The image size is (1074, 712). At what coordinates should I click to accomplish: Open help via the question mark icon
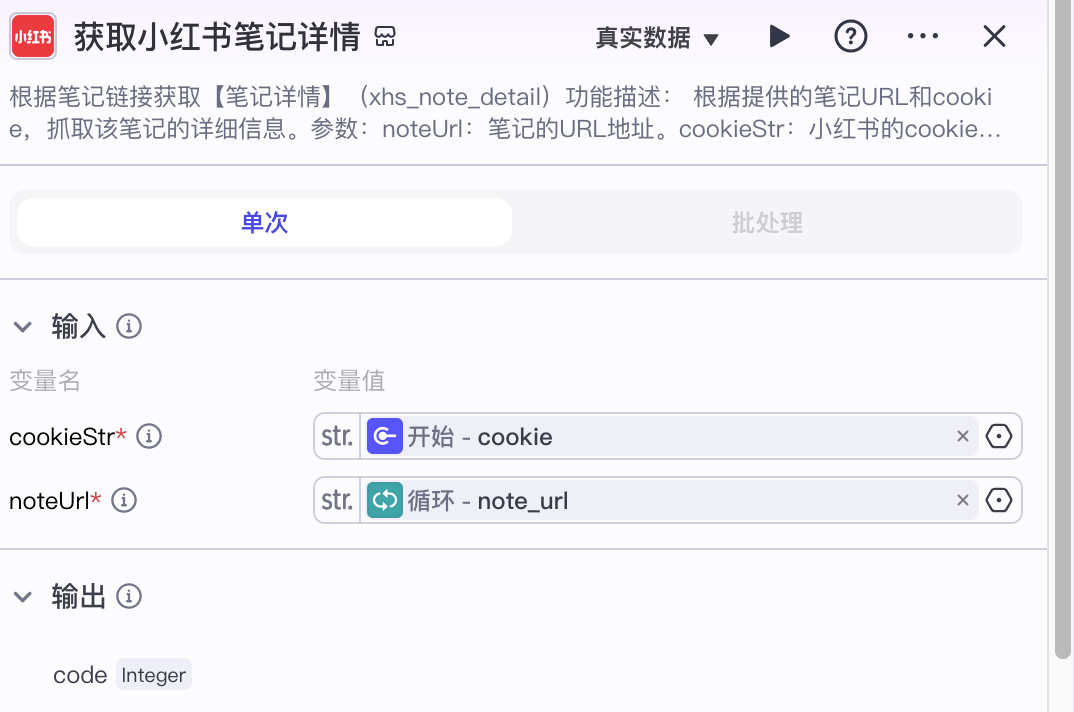(x=850, y=37)
